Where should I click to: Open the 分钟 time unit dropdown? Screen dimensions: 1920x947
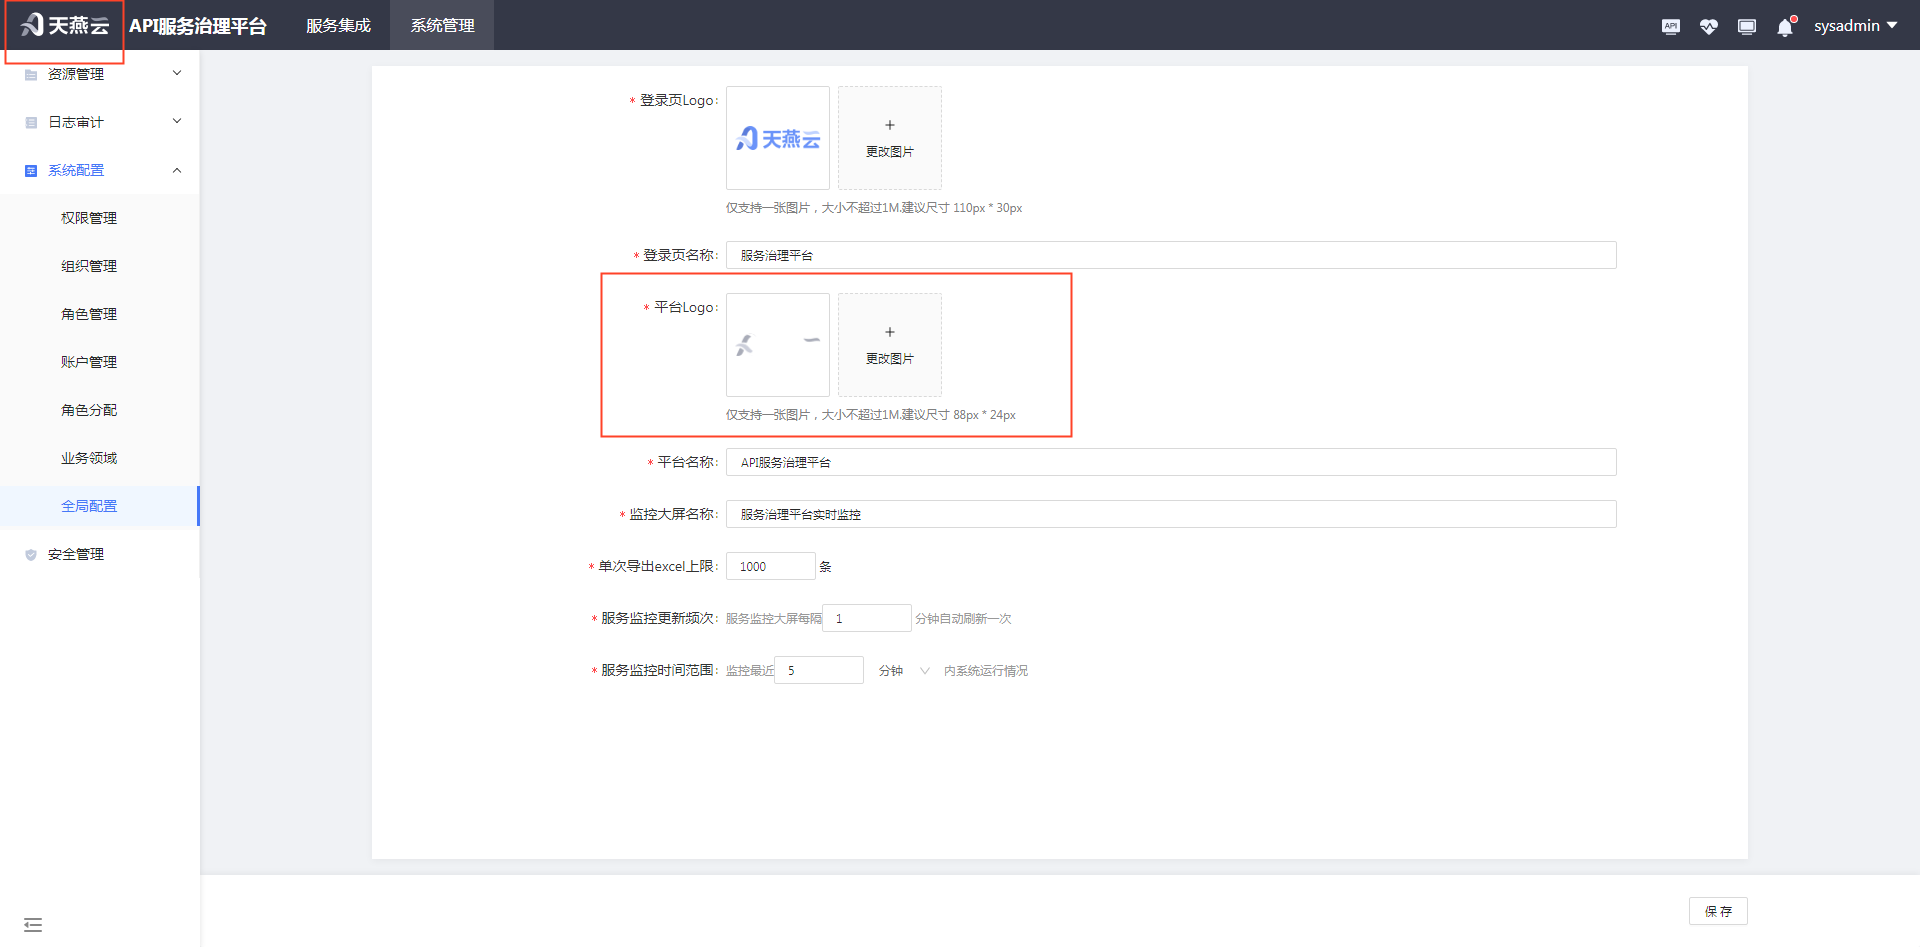(x=903, y=671)
